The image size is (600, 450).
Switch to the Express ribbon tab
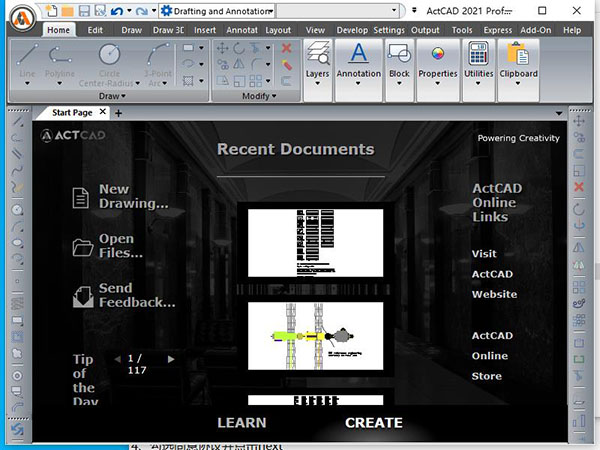point(497,30)
